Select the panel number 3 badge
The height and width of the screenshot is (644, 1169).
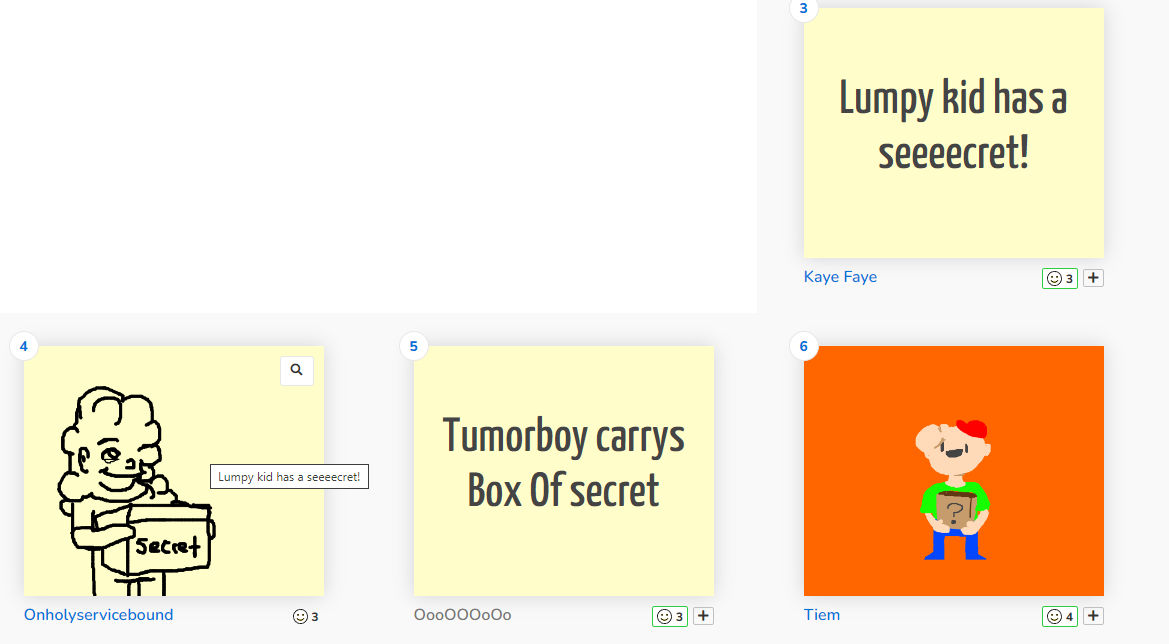click(804, 9)
